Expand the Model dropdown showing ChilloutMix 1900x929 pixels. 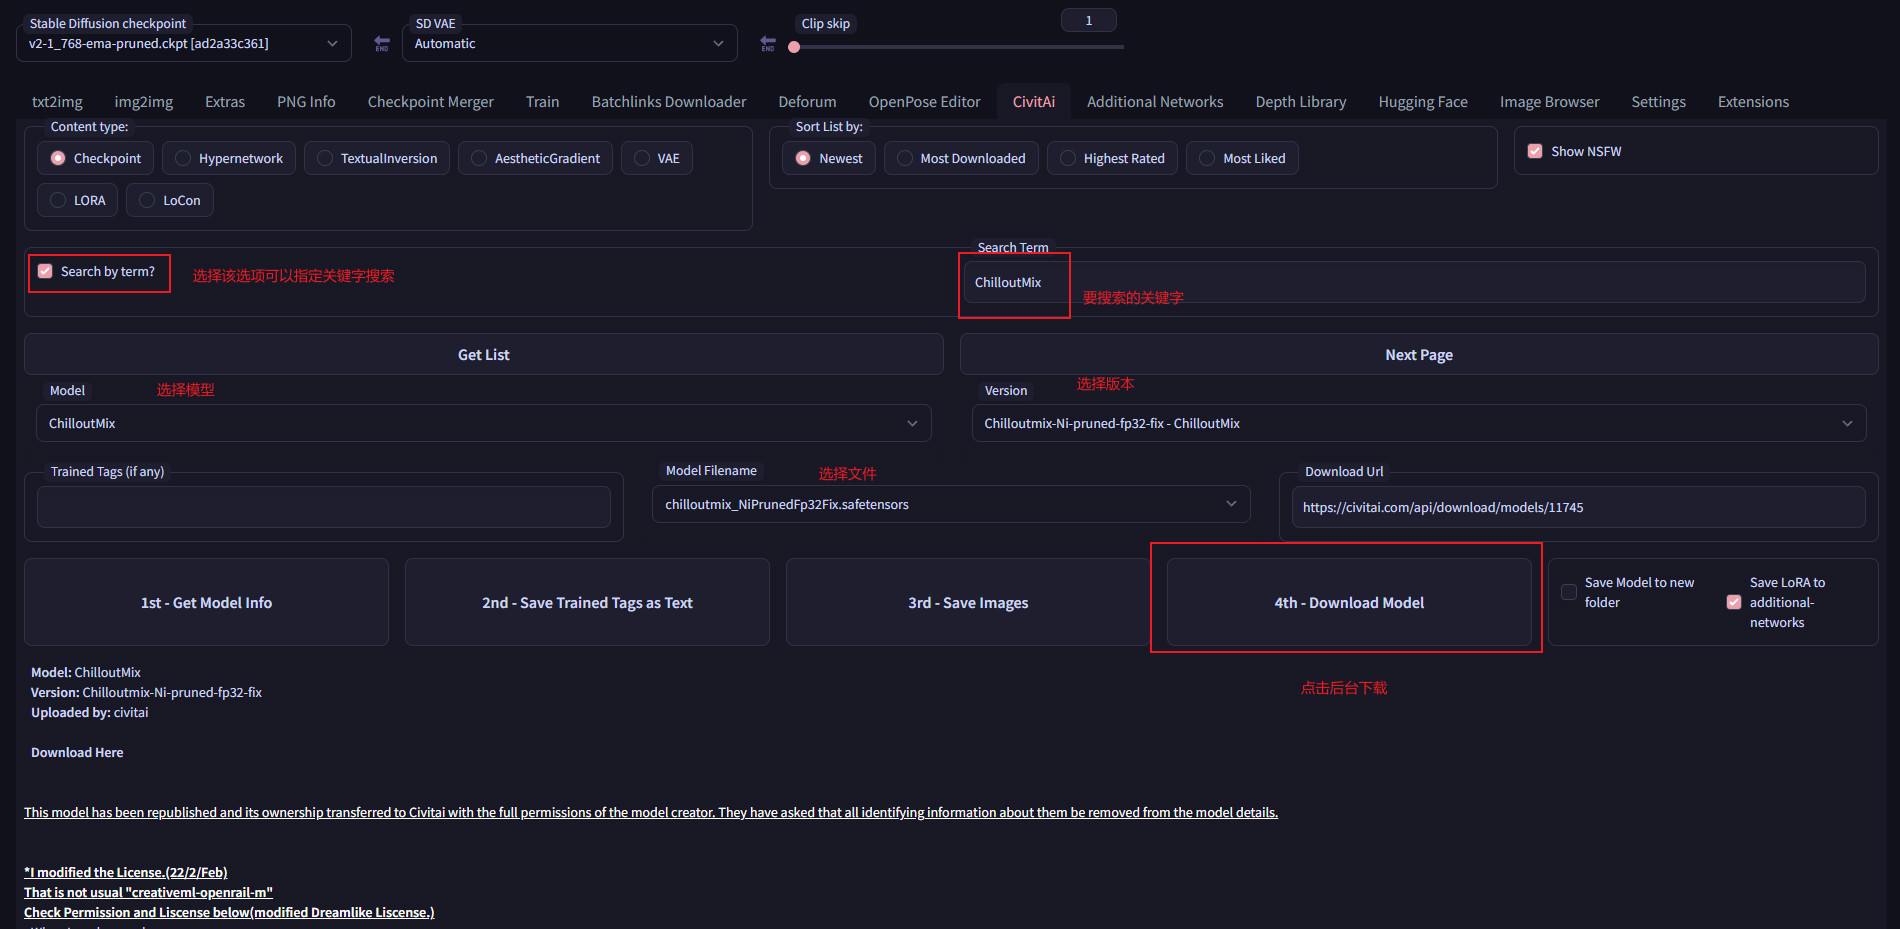point(484,423)
